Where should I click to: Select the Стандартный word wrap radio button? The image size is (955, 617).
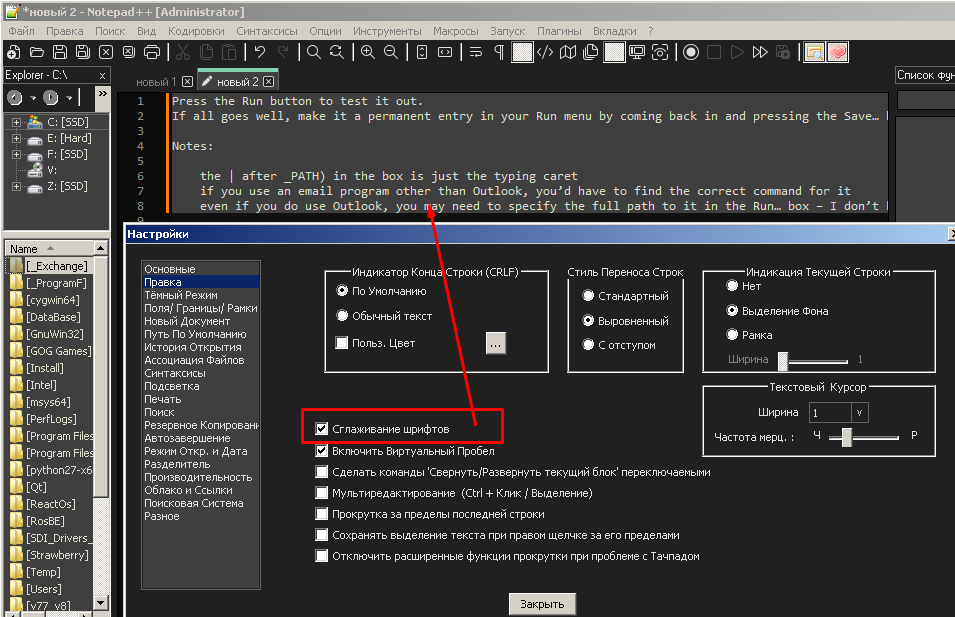tap(589, 293)
